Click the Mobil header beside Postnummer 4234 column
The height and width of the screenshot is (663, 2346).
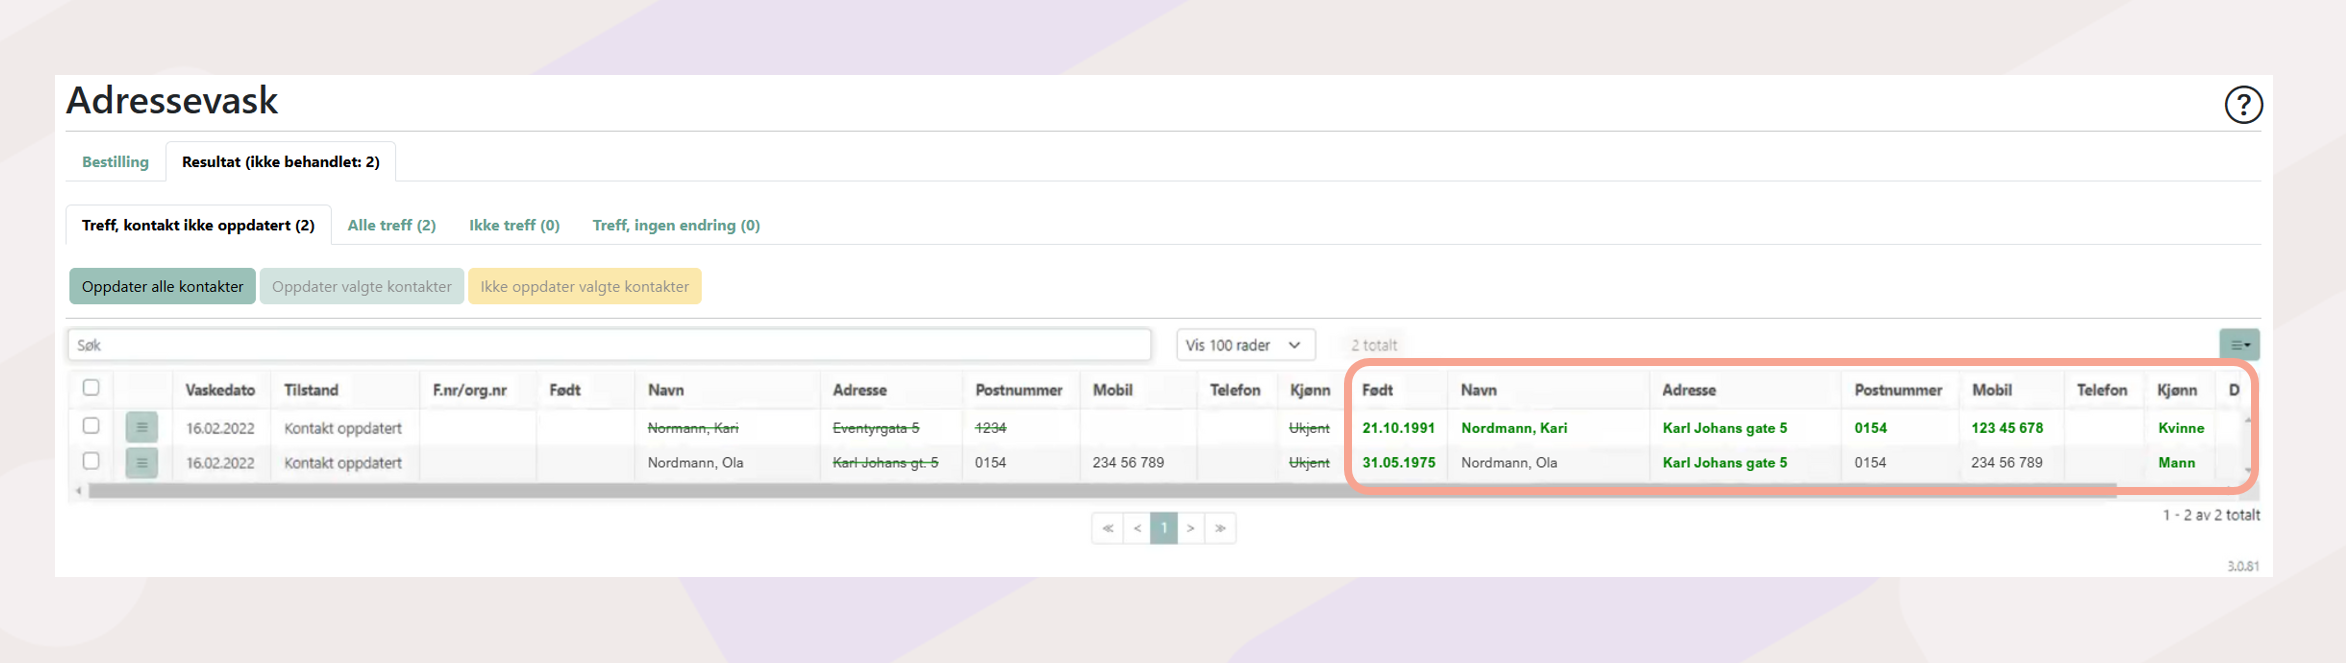pyautogui.click(x=1113, y=390)
